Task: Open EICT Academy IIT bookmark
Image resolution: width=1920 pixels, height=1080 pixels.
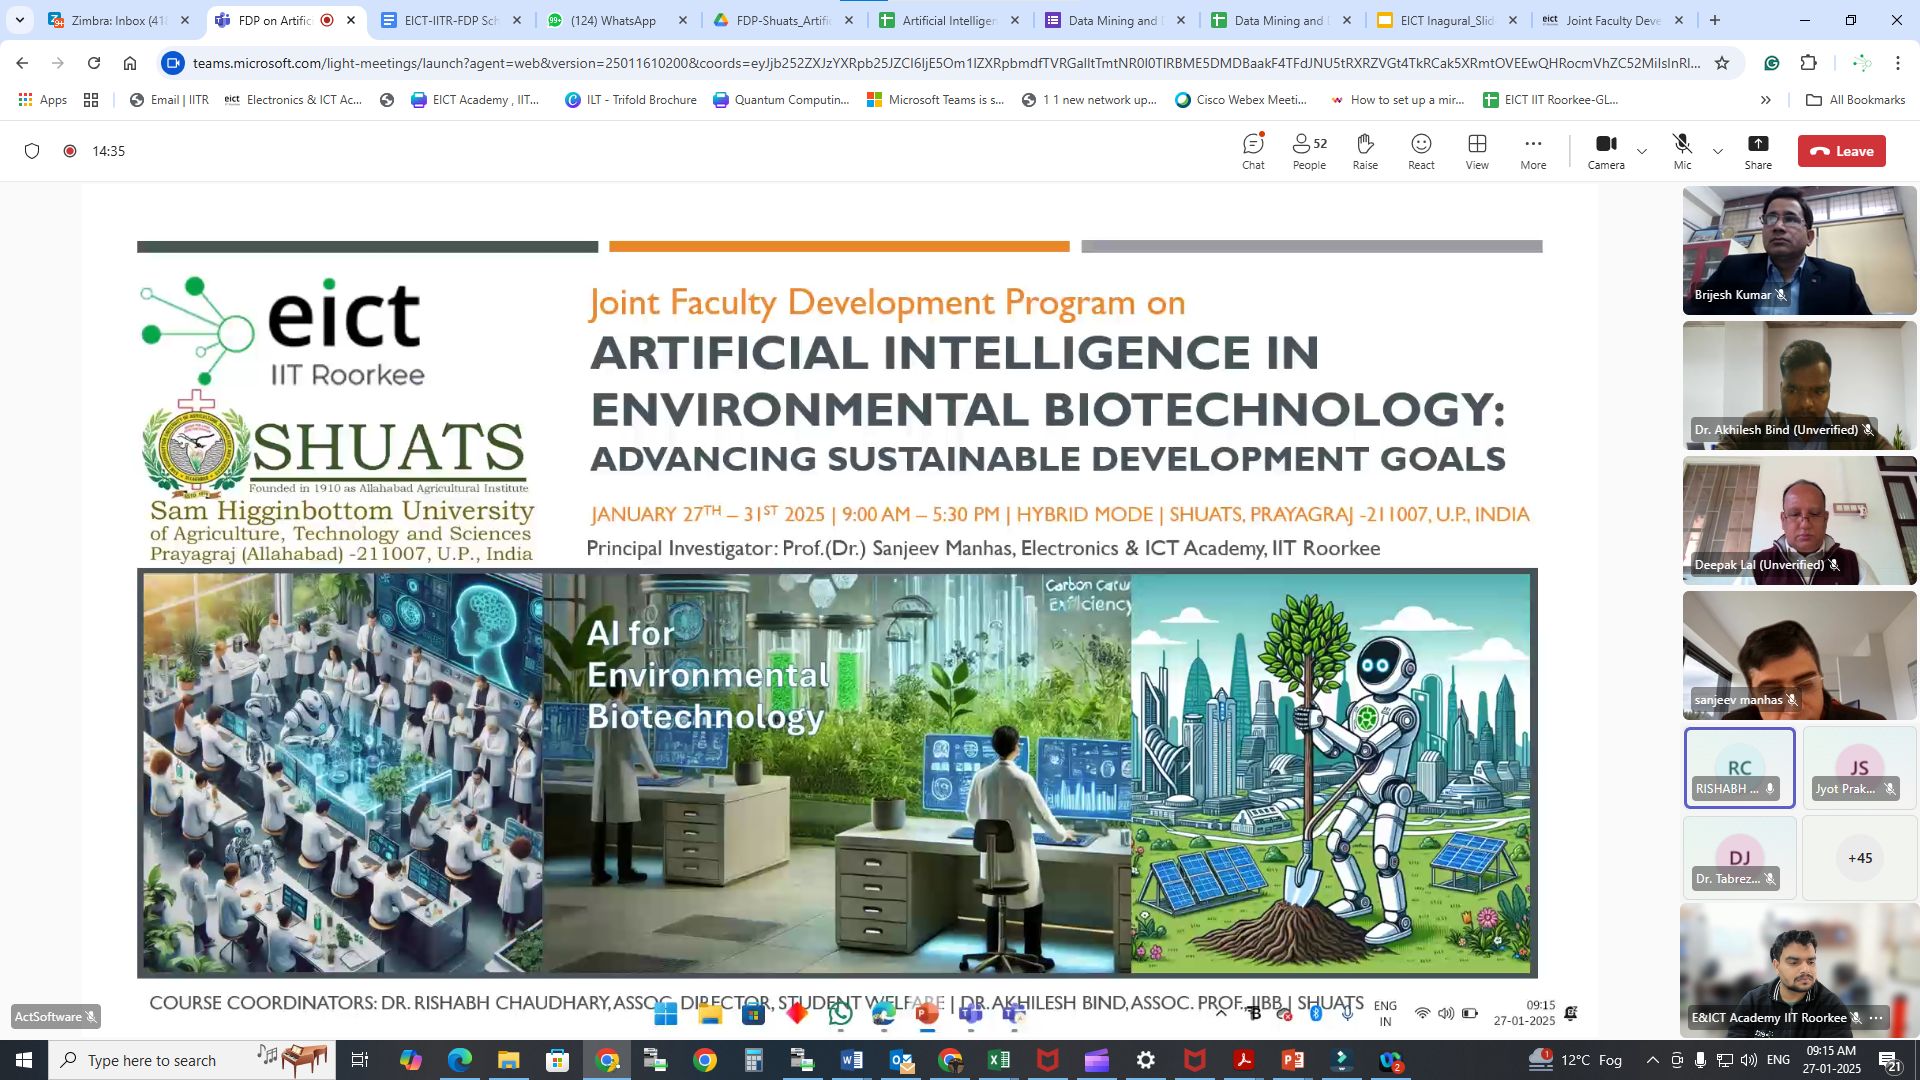Action: coord(475,100)
